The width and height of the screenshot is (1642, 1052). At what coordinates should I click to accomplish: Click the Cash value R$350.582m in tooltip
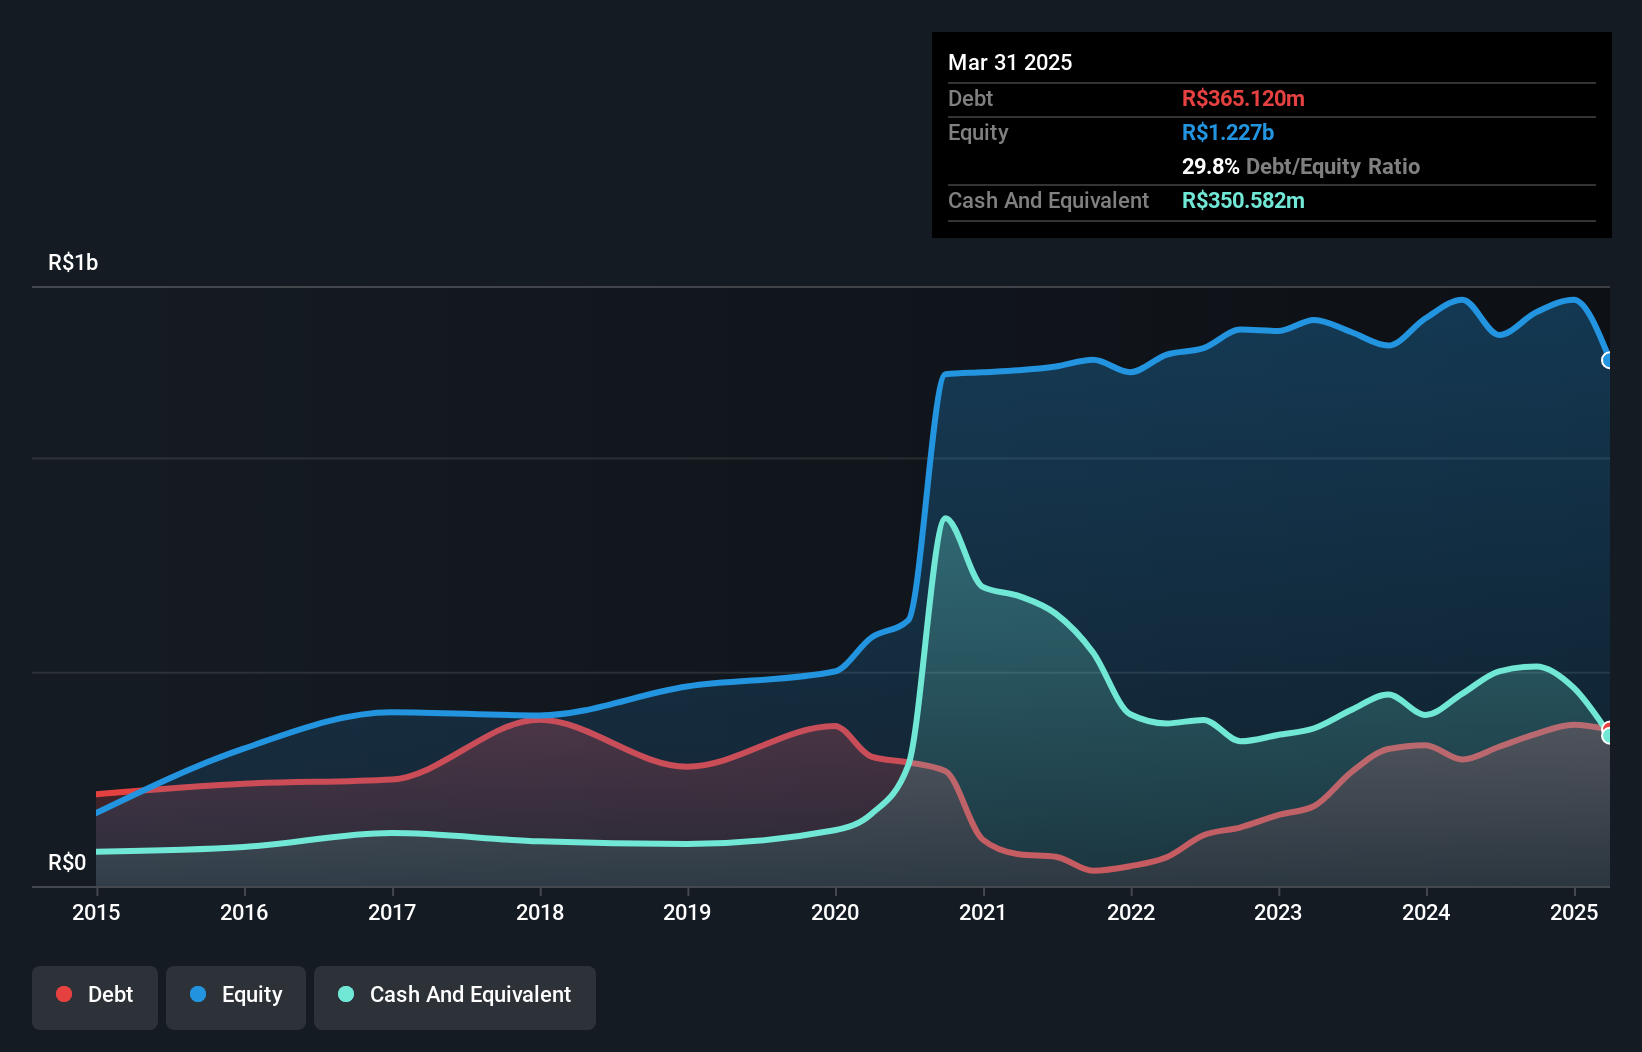point(1243,200)
